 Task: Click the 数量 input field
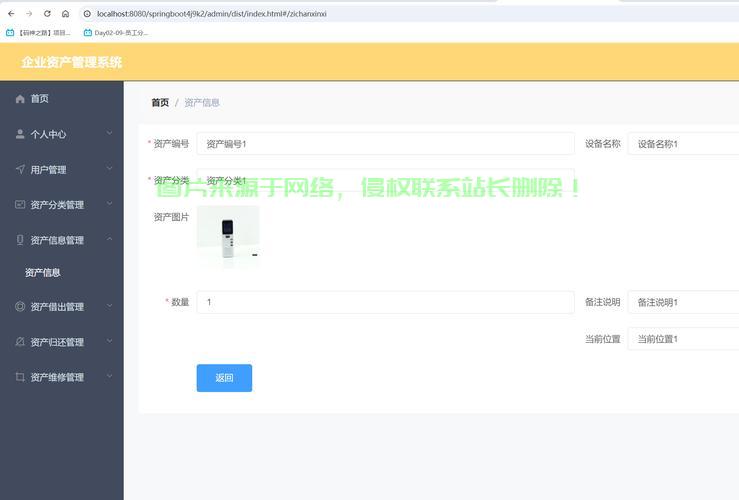point(386,302)
